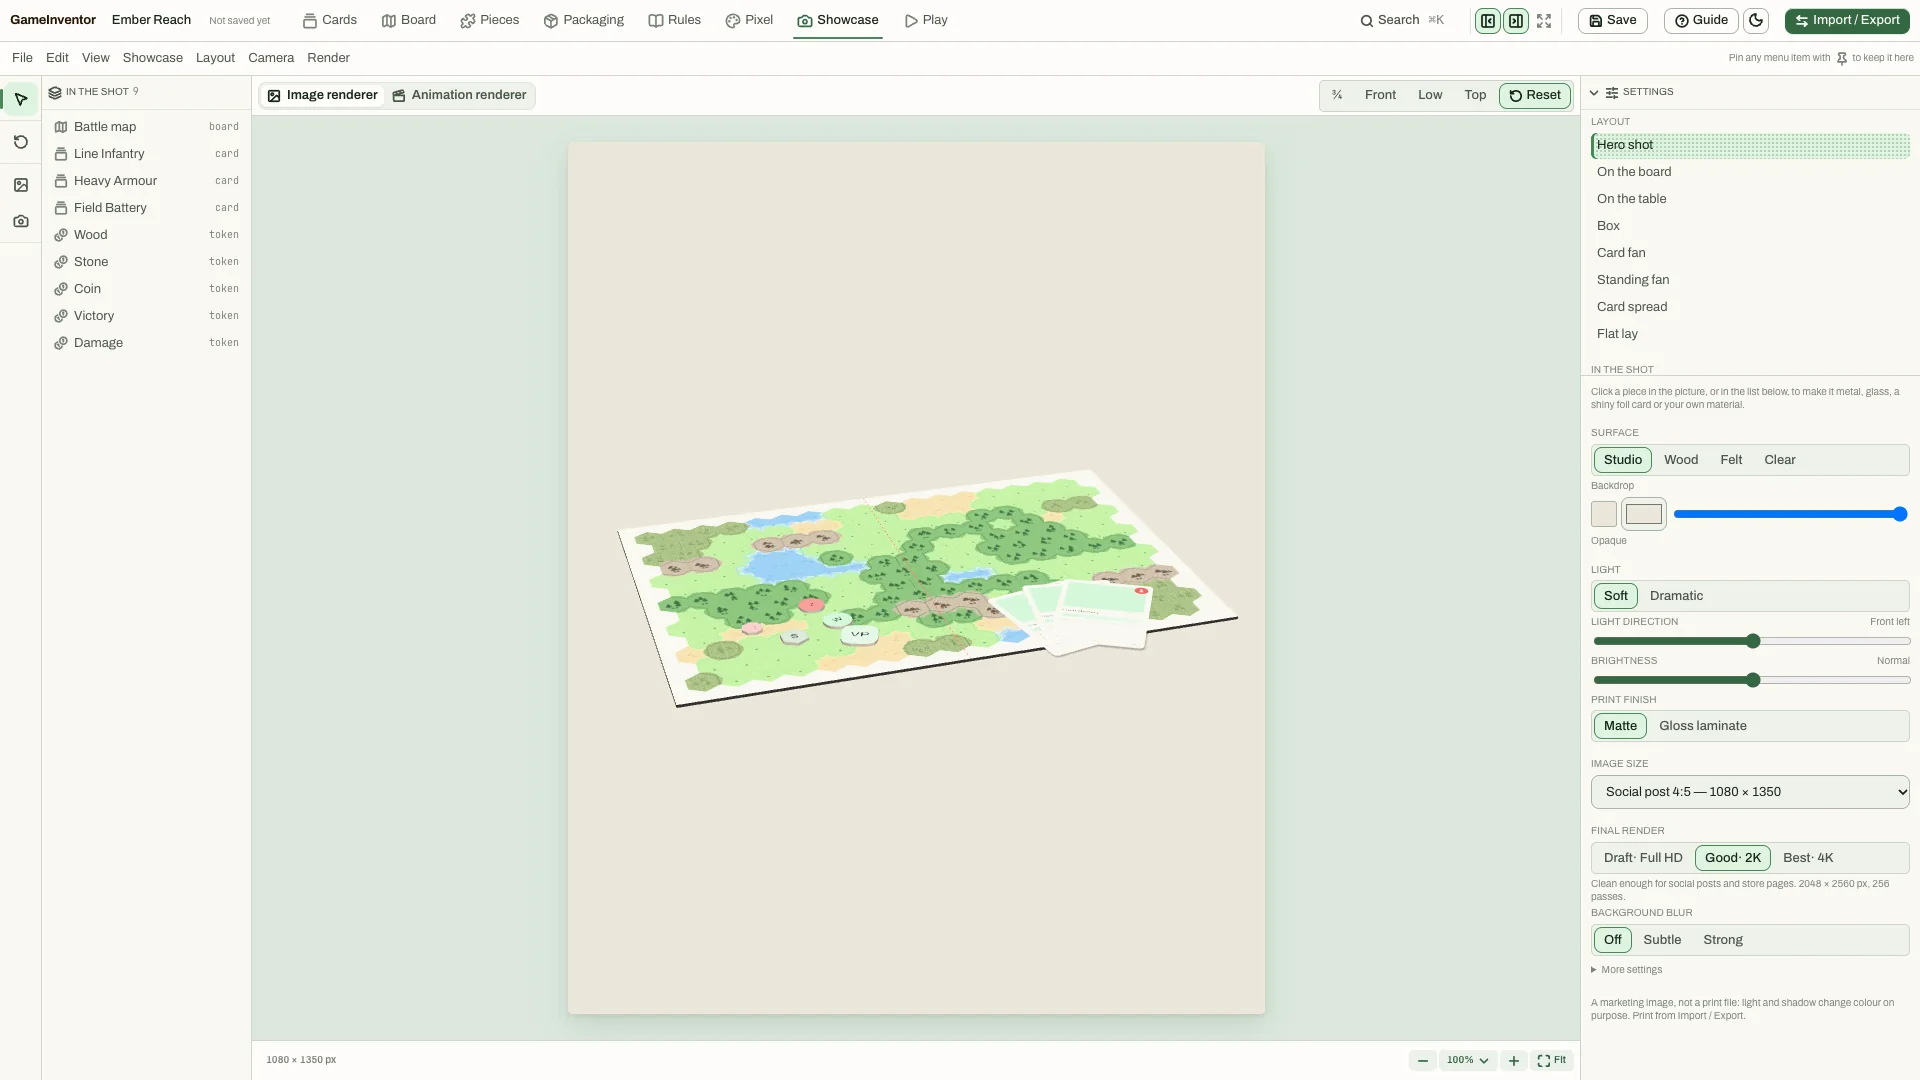Click the Line Infantry card icon
1920x1080 pixels.
click(61, 154)
